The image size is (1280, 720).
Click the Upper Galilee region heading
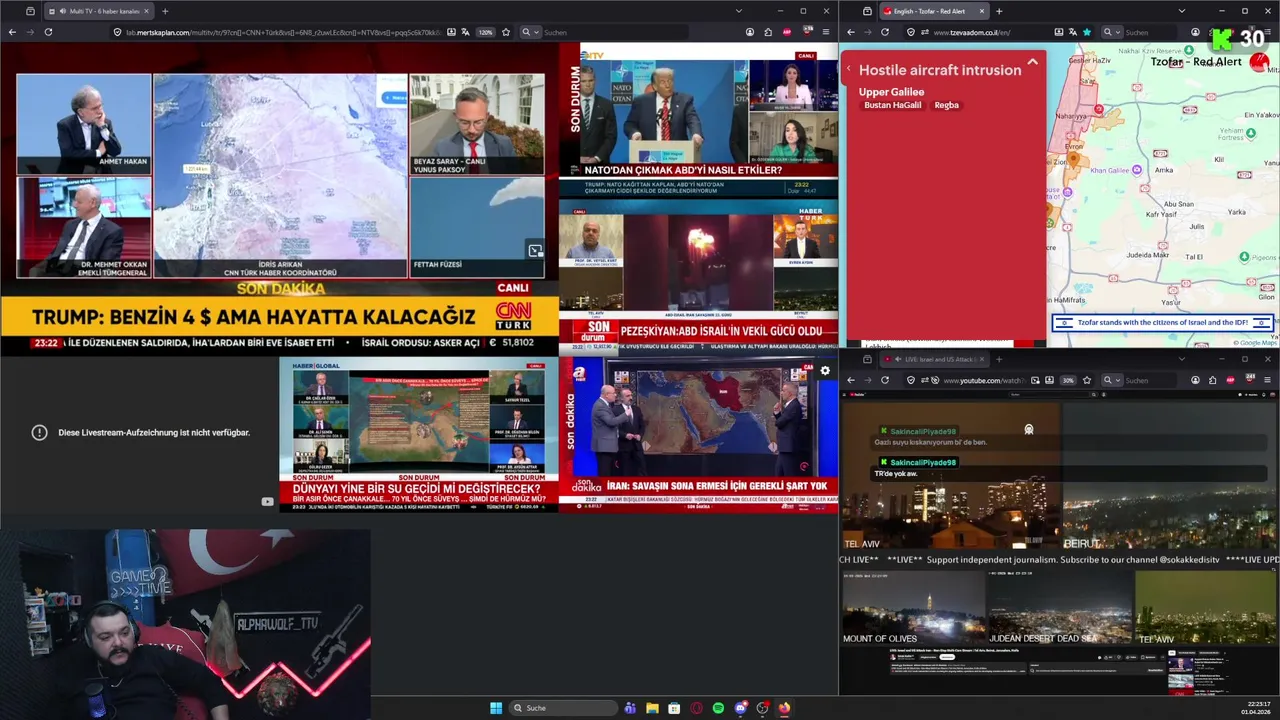[x=891, y=92]
